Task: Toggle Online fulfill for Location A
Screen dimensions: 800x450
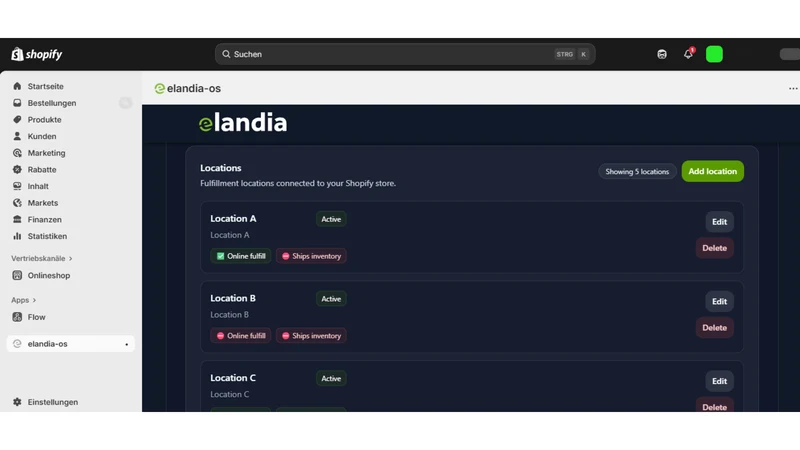Action: click(x=241, y=256)
